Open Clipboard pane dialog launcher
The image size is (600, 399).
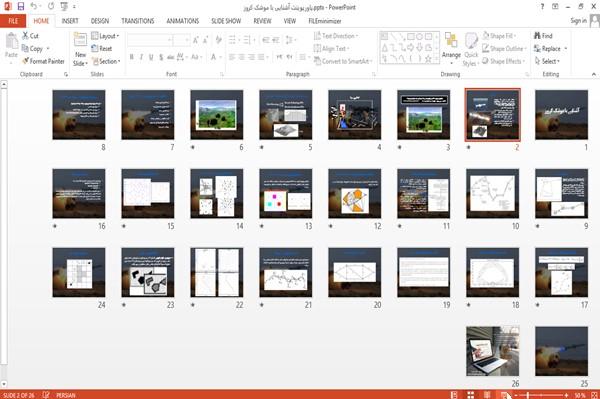pyautogui.click(x=66, y=75)
